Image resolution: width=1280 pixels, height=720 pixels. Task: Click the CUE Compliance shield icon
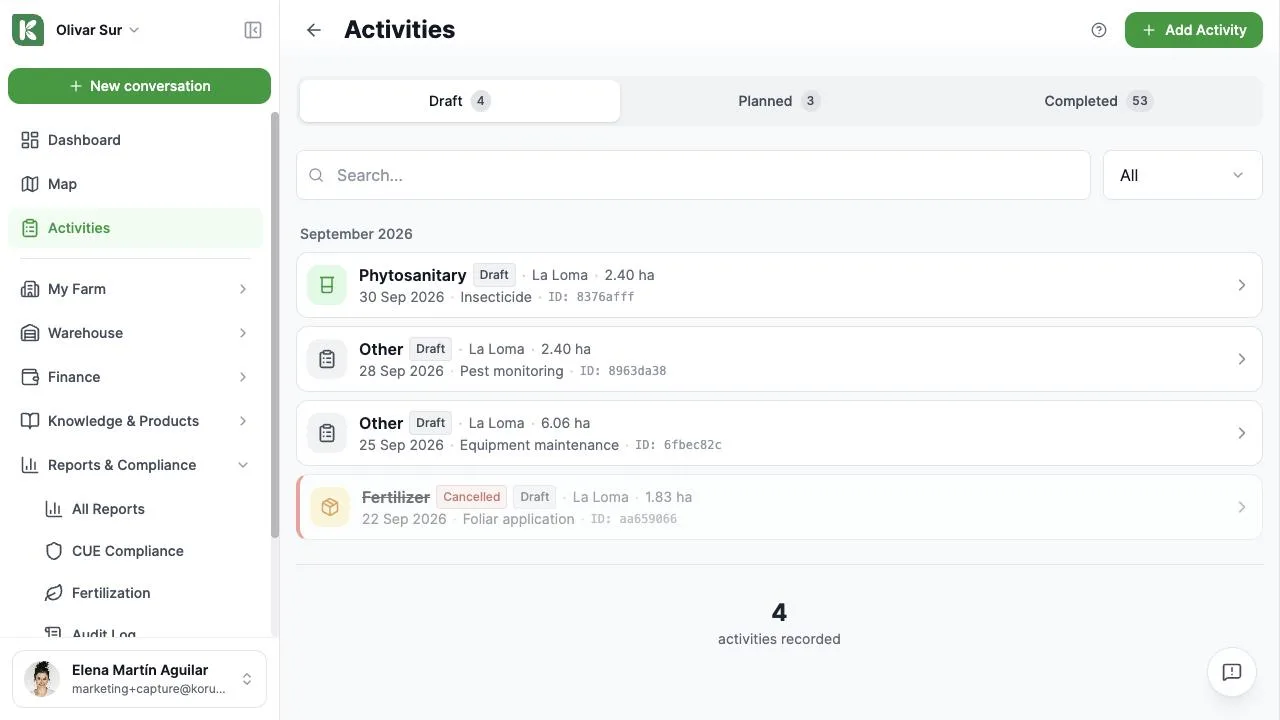(54, 551)
